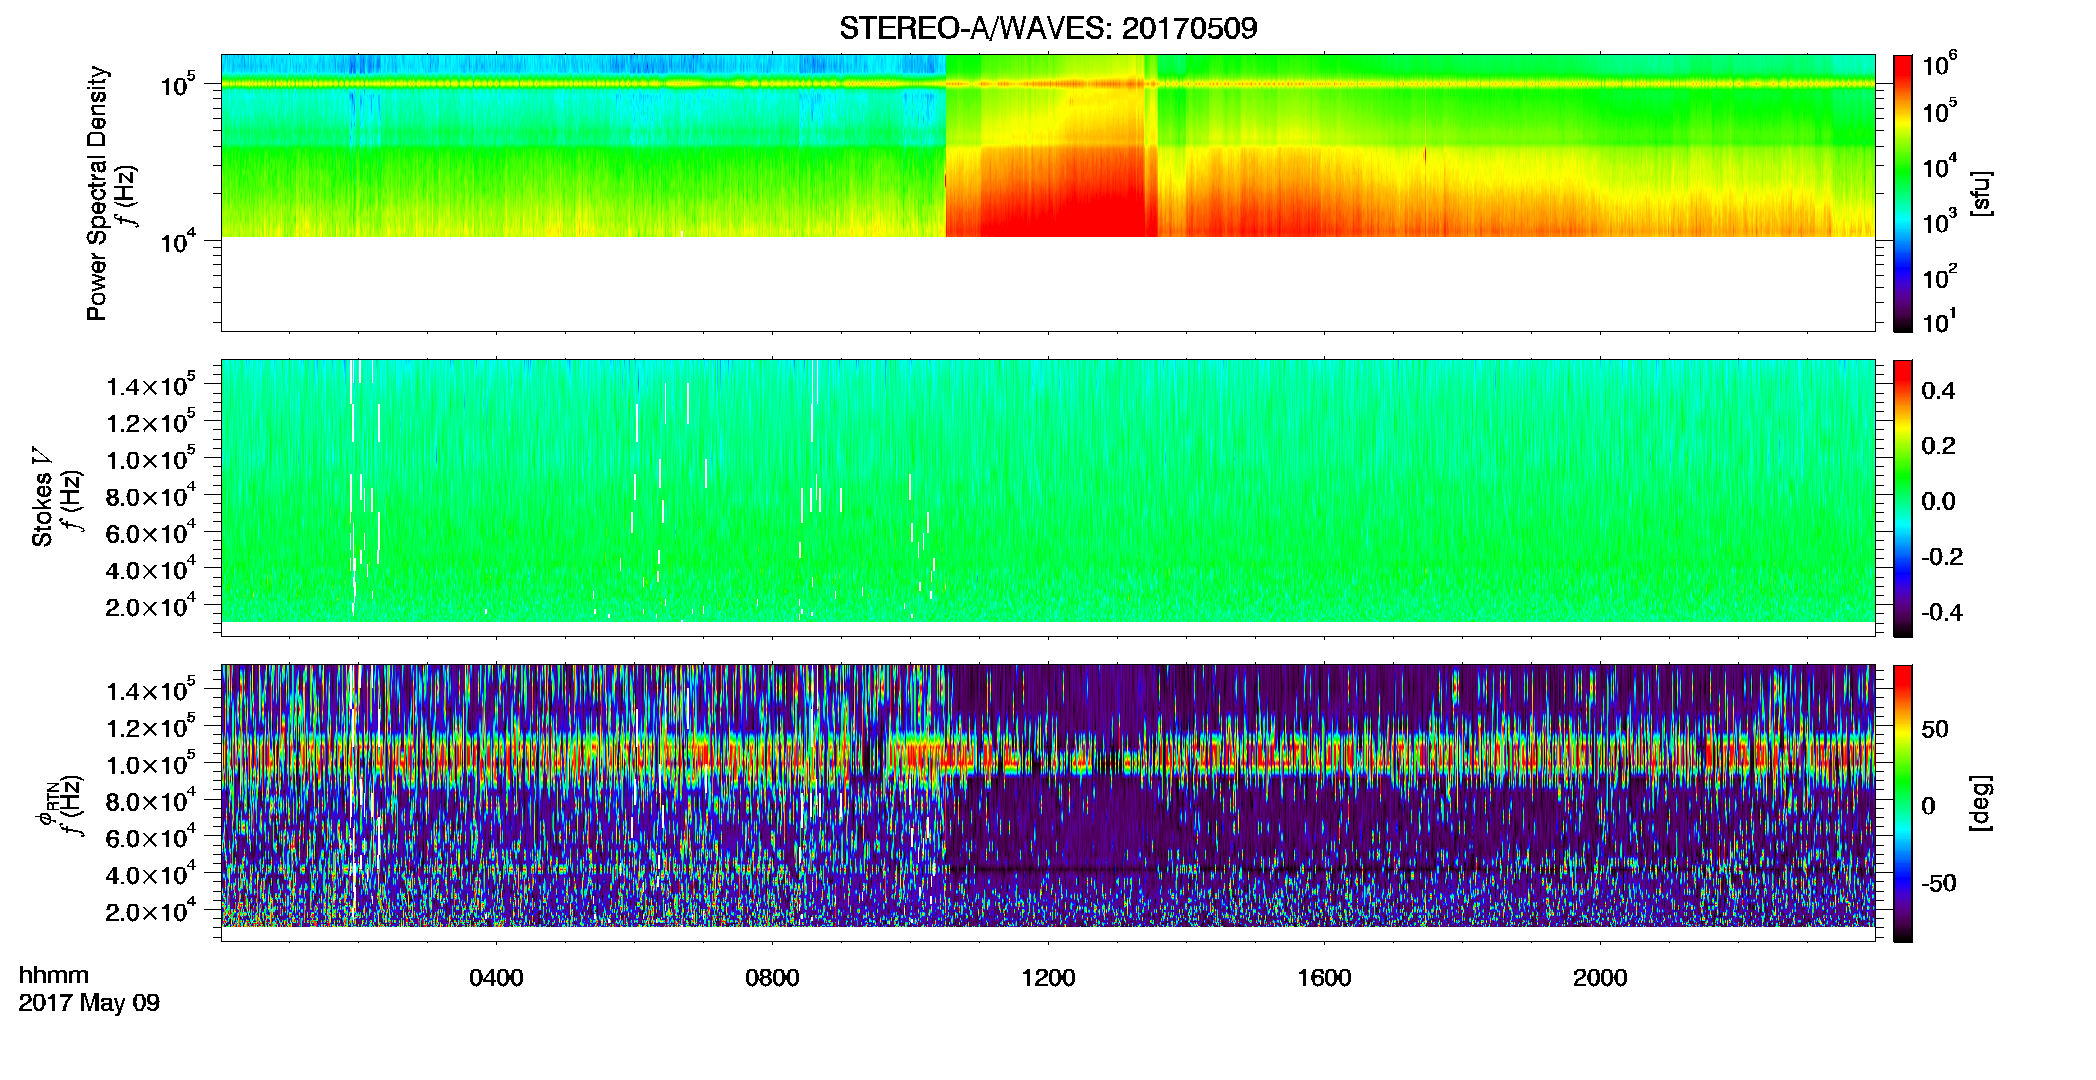Click the plot title STEREO-A/WAVES: 20170509

tap(1048, 28)
